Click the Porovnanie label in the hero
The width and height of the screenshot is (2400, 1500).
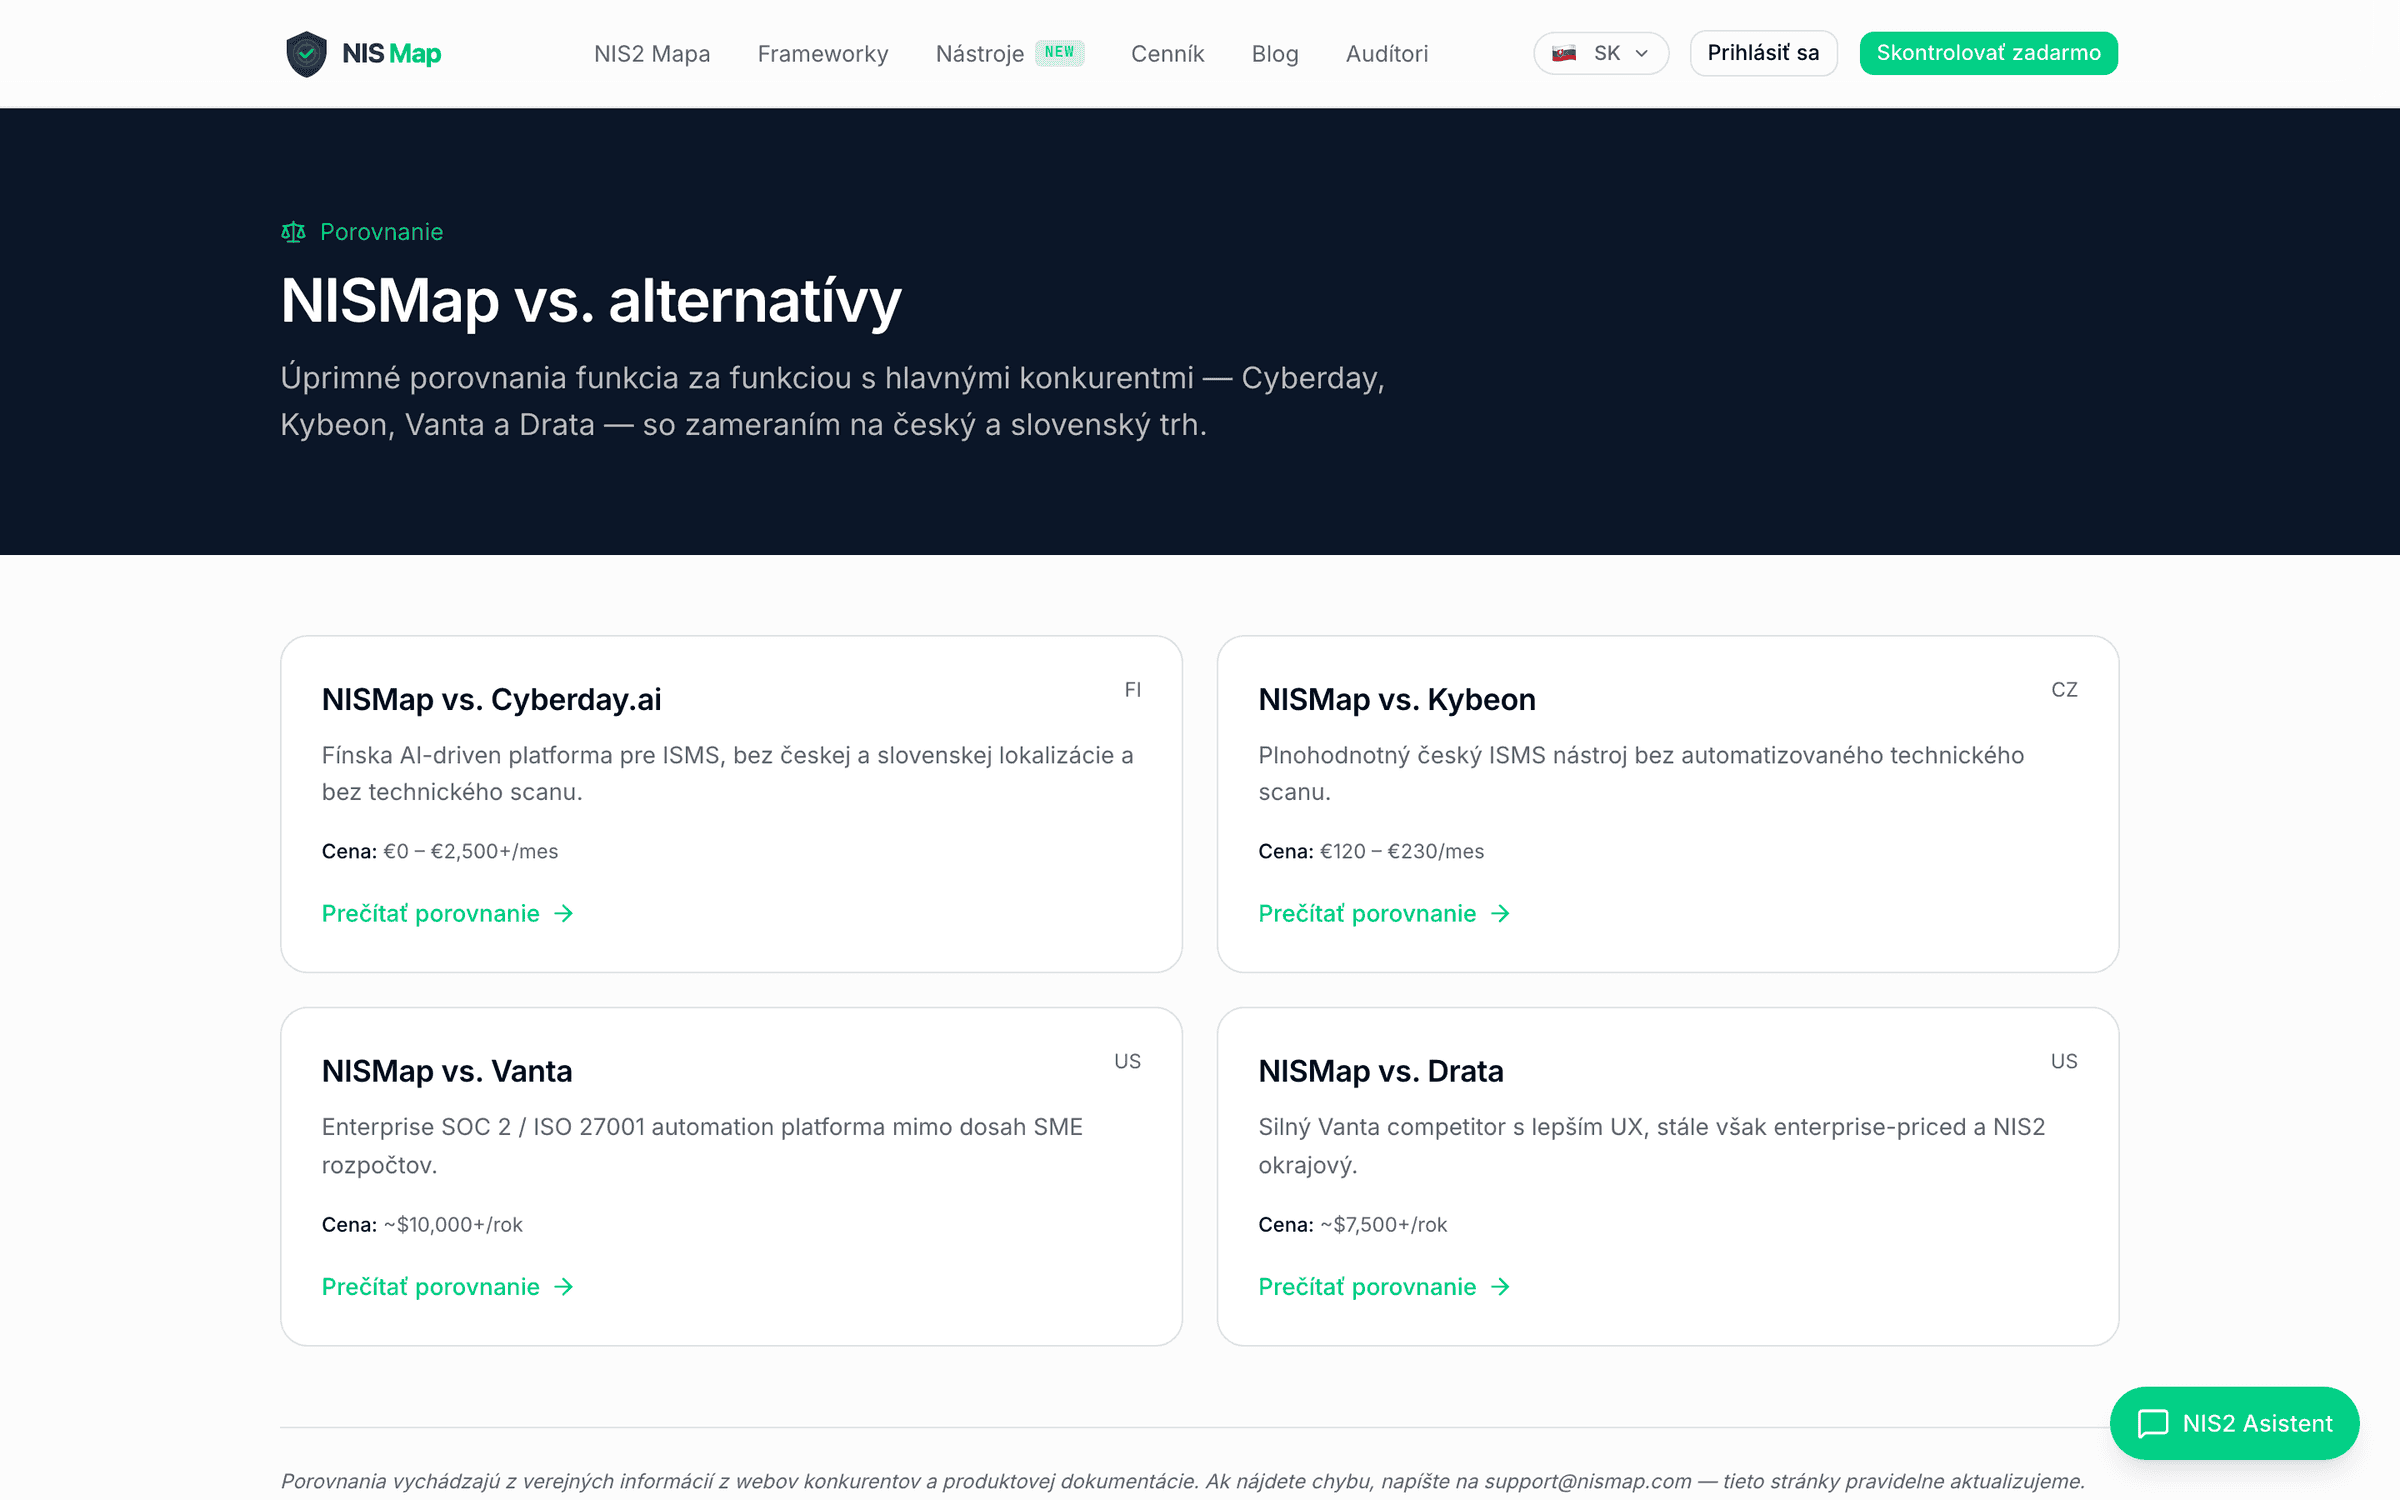pyautogui.click(x=381, y=232)
